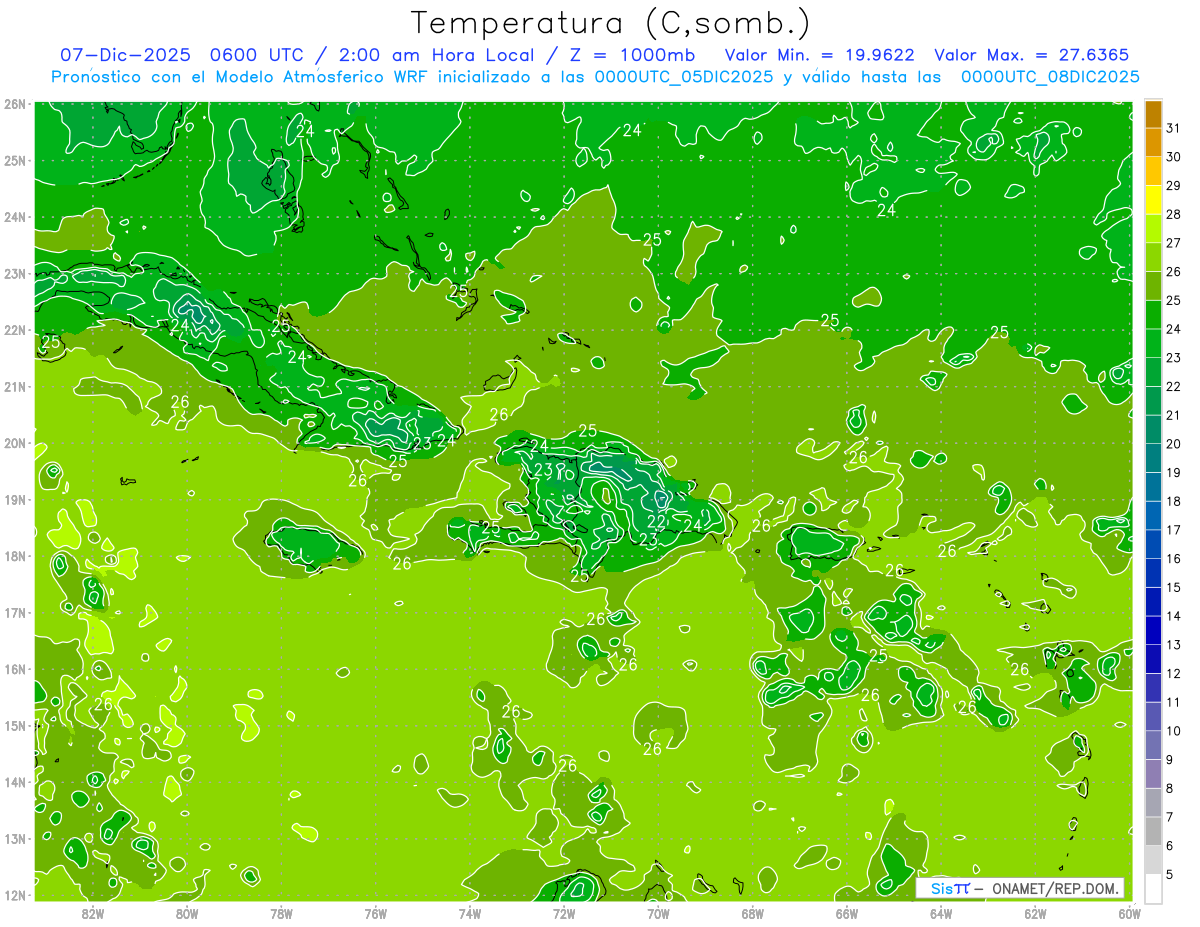Image resolution: width=1200 pixels, height=927 pixels.
Task: Click the 66W longitude axis label
Action: point(847,913)
